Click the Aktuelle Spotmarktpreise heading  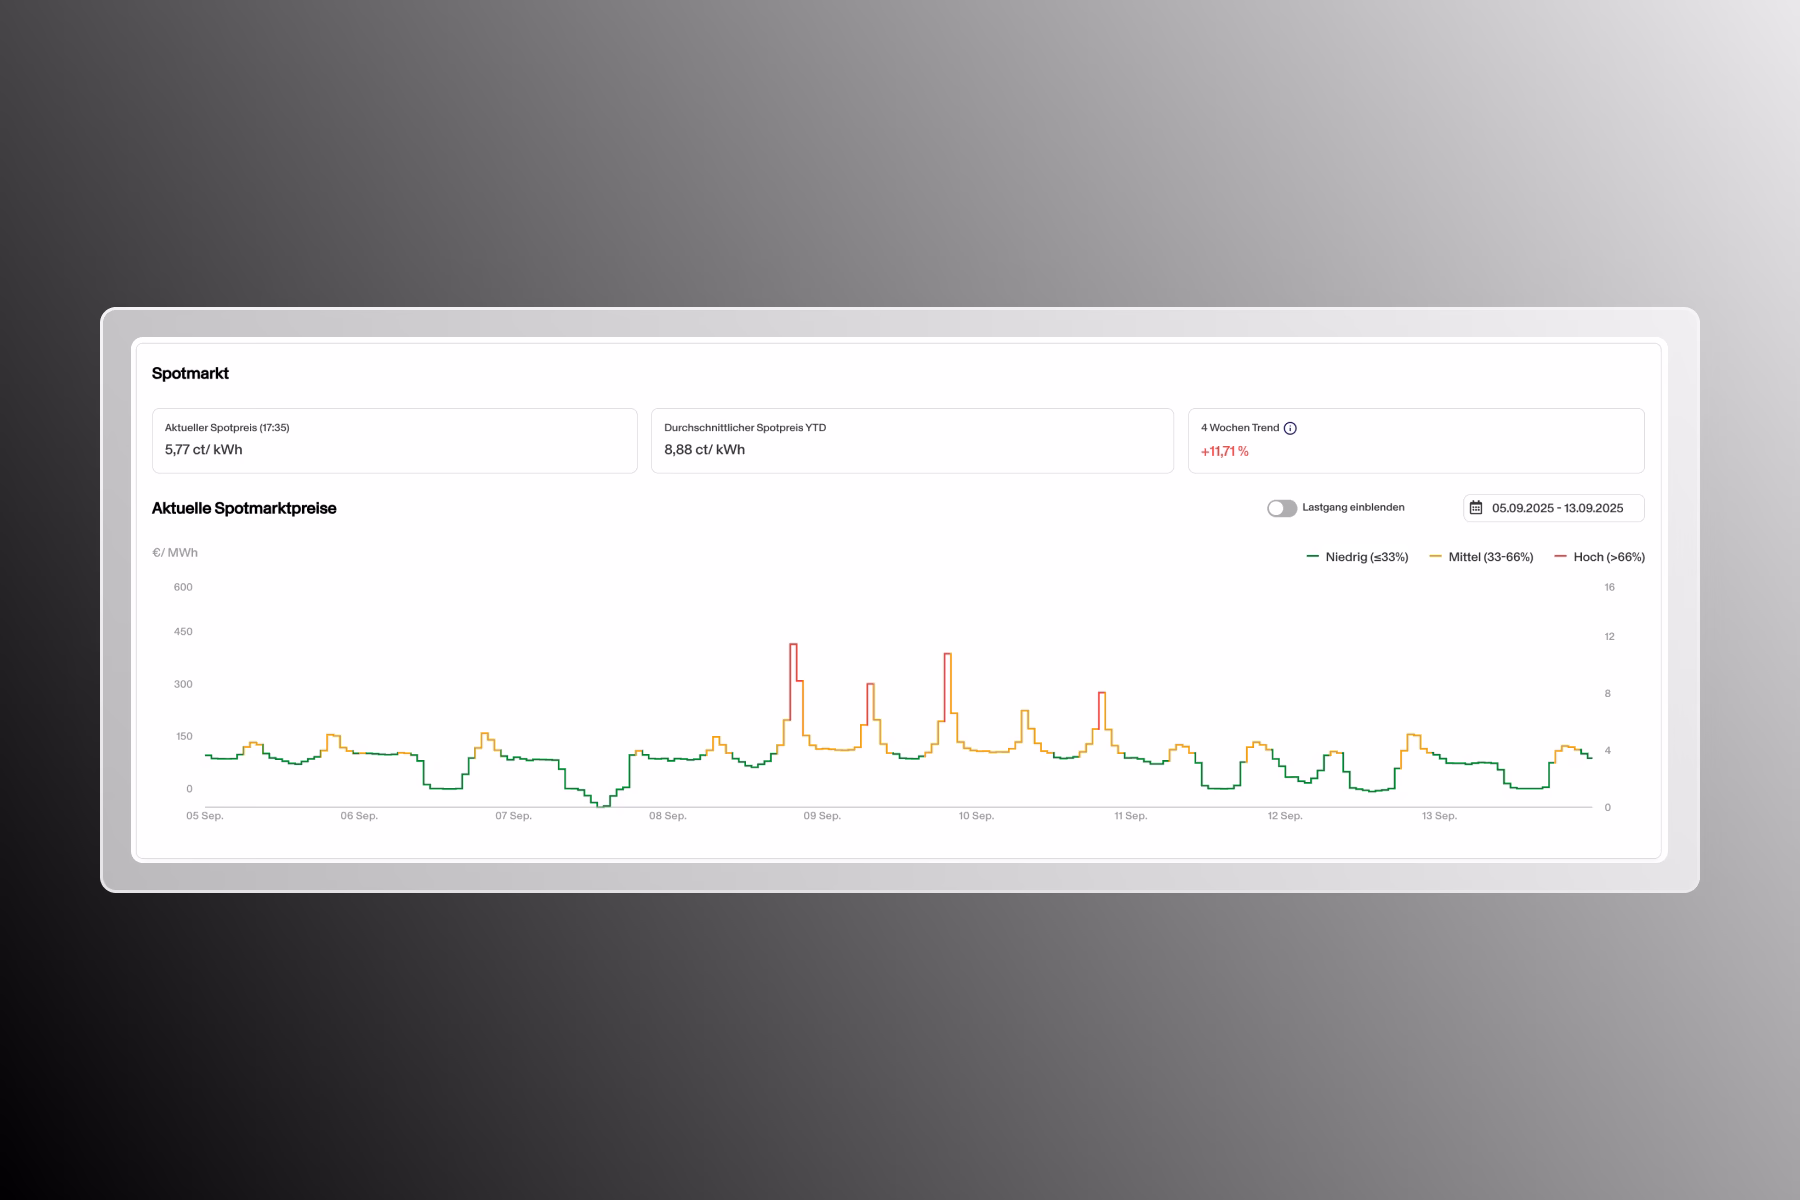coord(244,508)
